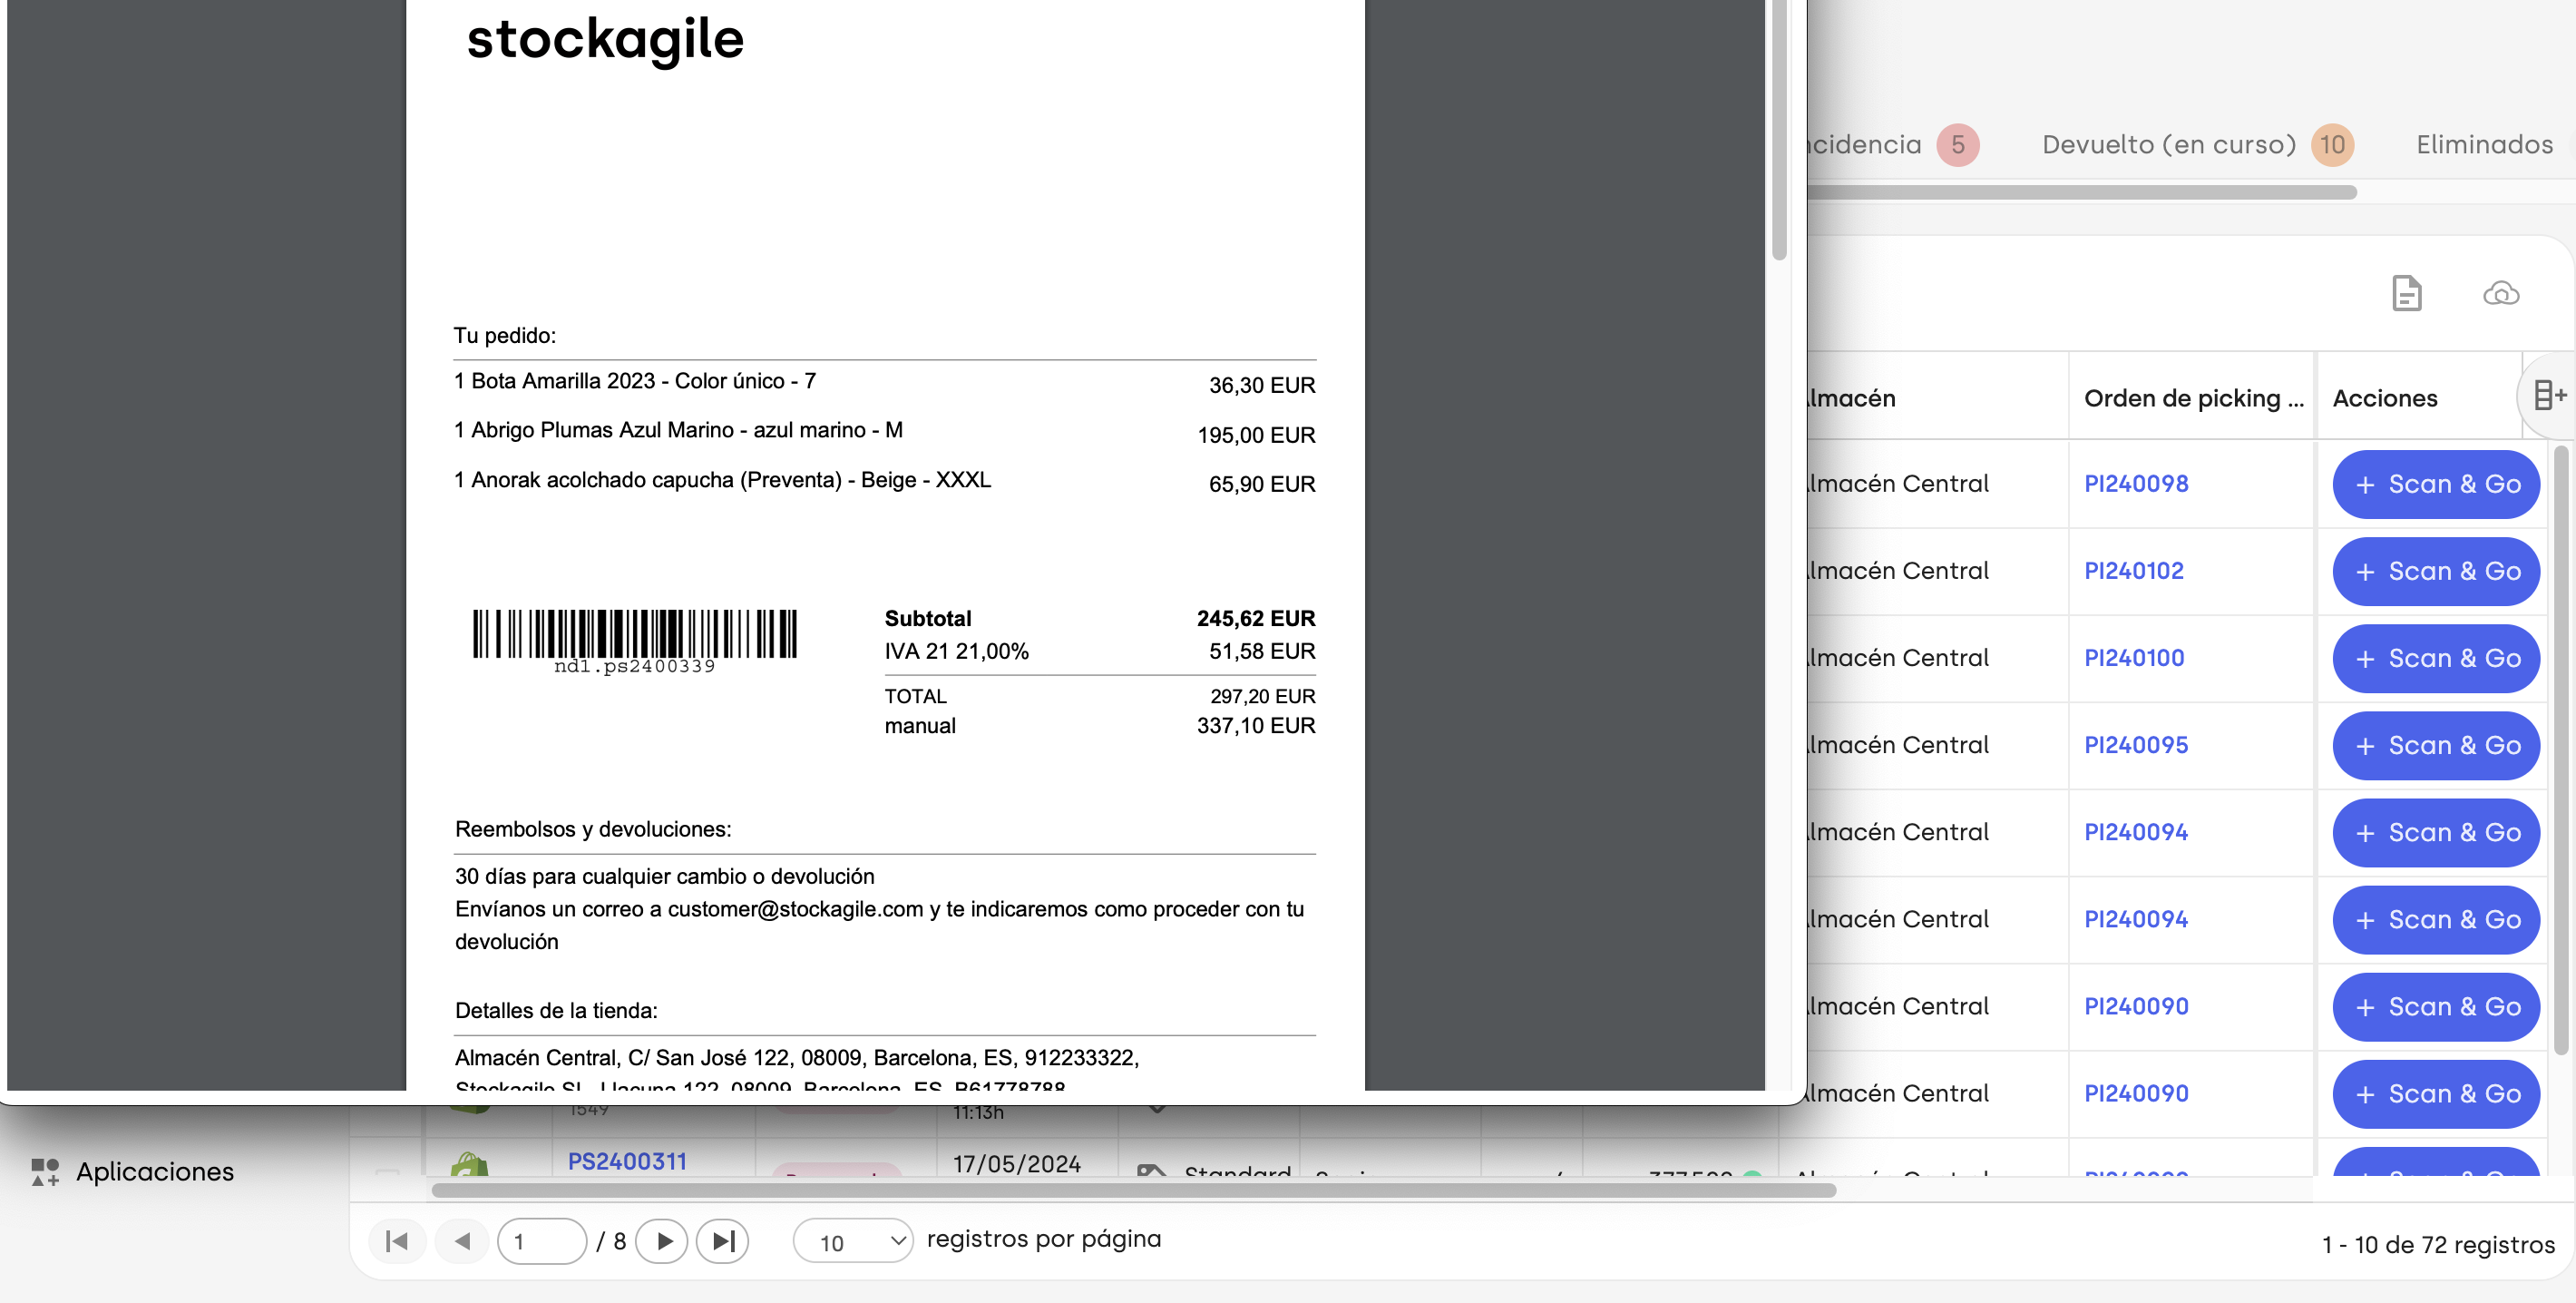Click Scan & Go for PI240095
The width and height of the screenshot is (2576, 1303).
pos(2436,746)
